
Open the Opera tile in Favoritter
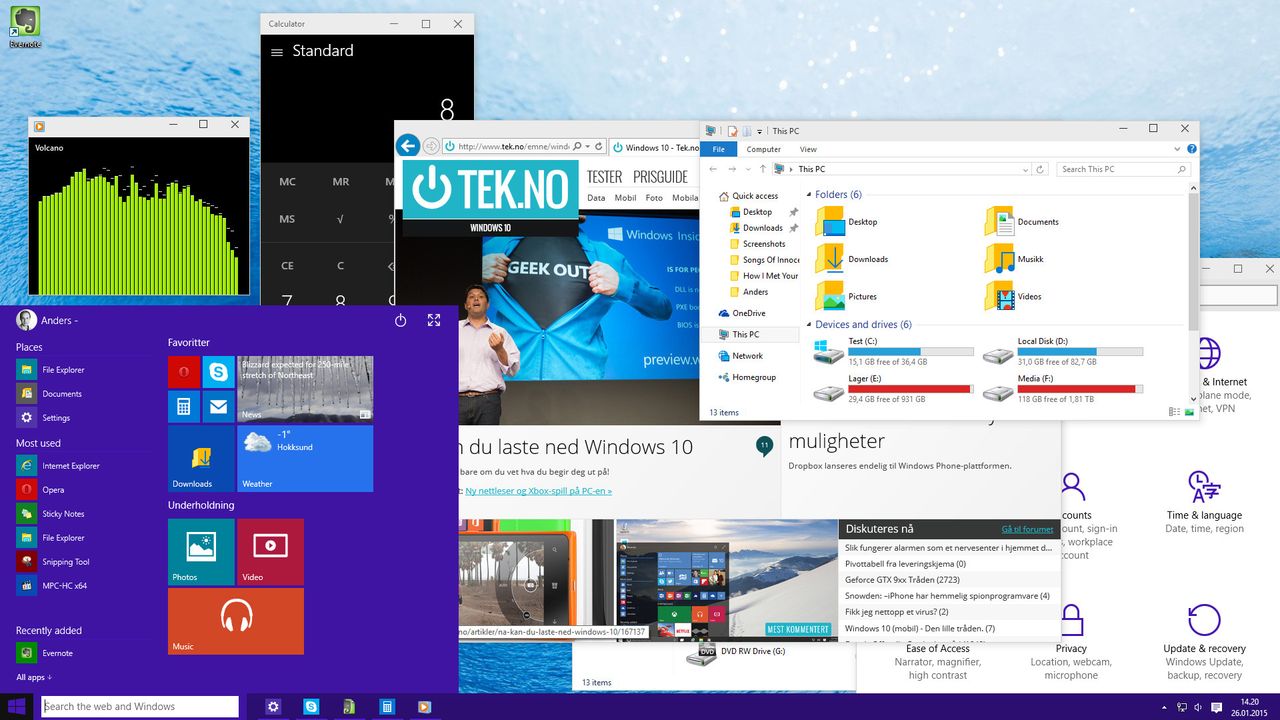click(x=184, y=372)
